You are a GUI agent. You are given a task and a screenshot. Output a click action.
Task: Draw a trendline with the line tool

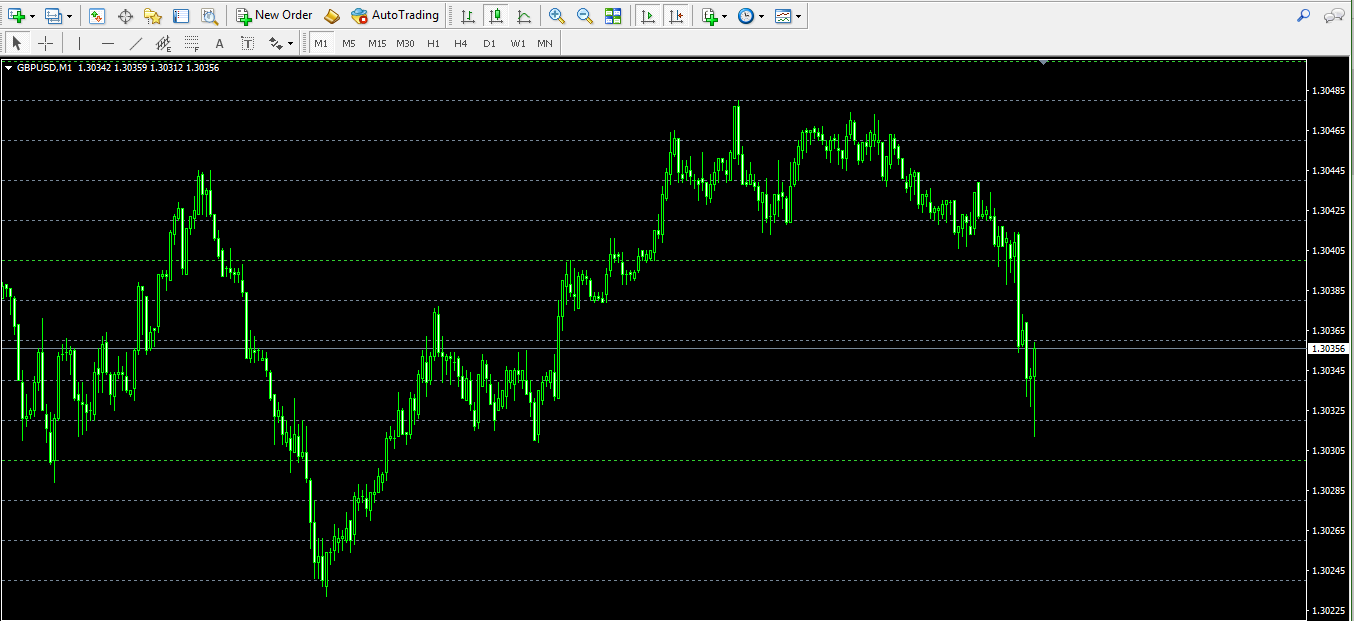(136, 43)
